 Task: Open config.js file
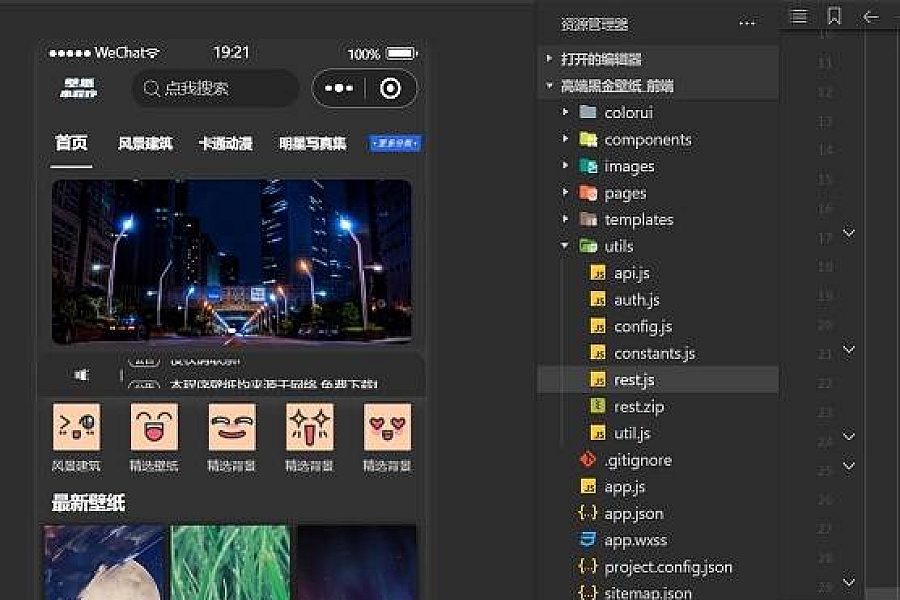tap(643, 327)
